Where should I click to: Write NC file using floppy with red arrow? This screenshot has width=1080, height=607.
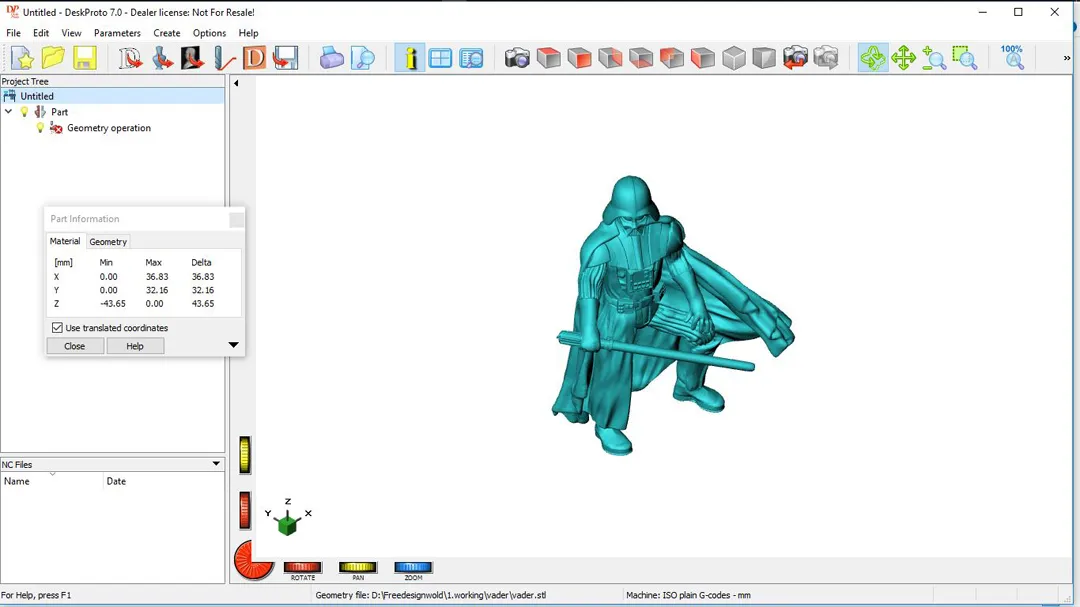click(x=285, y=58)
